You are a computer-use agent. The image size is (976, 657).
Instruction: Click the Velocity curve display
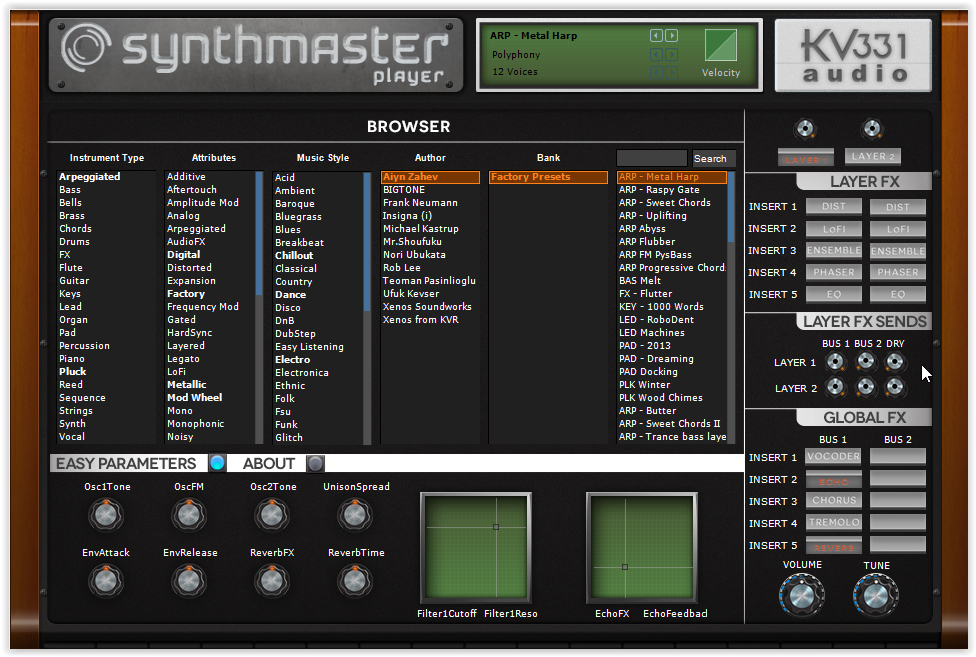point(721,45)
